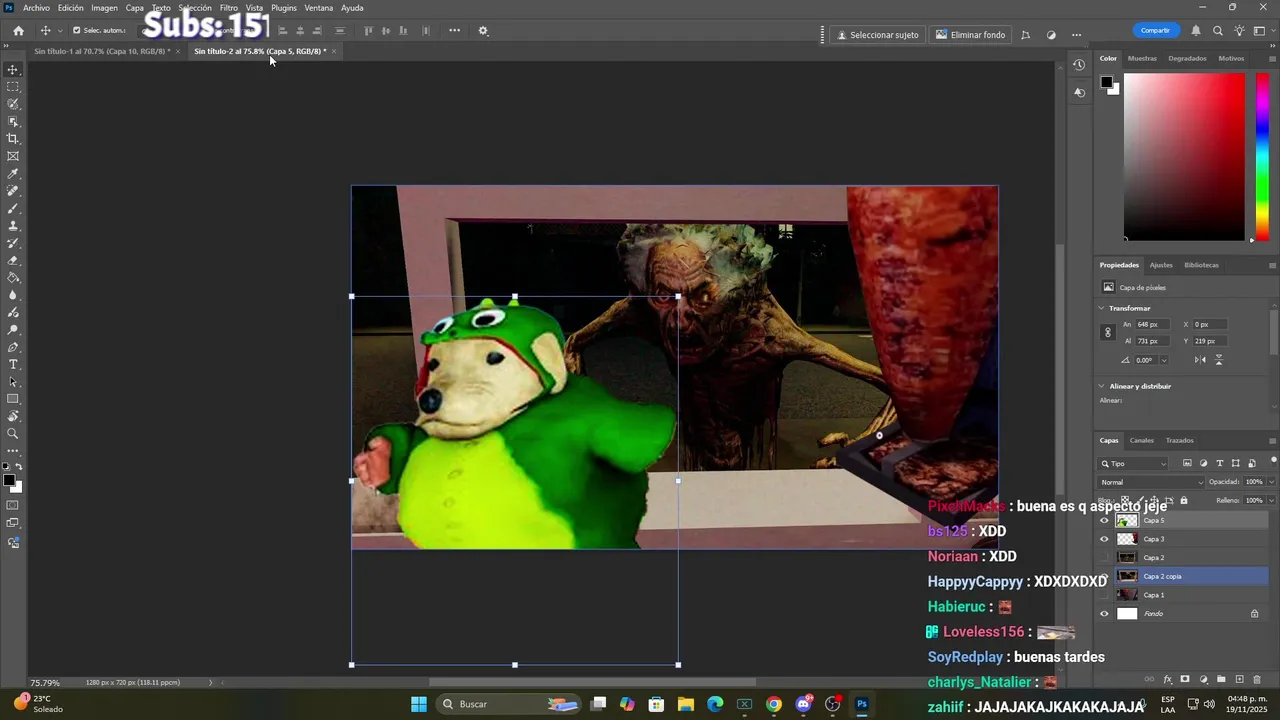Pick a color in the red color field

pyautogui.click(x=1185, y=157)
